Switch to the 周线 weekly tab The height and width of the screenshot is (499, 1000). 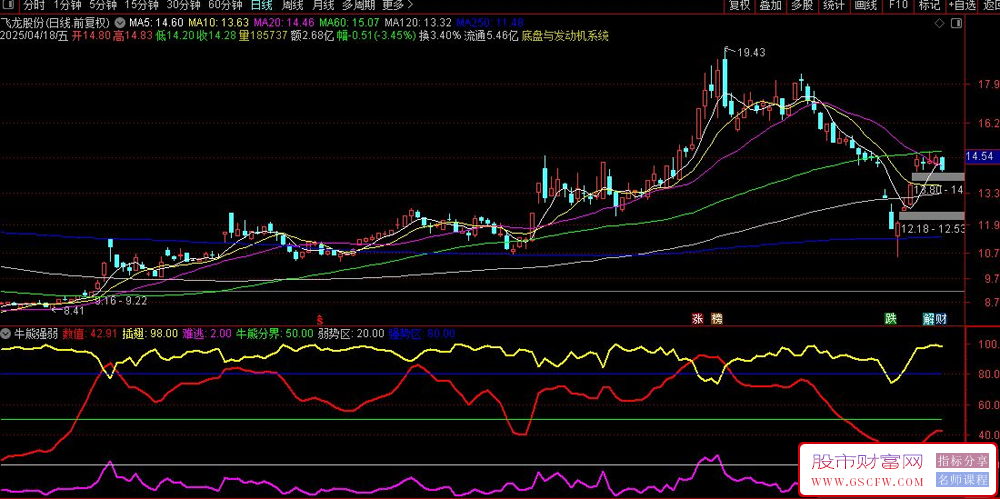point(292,5)
